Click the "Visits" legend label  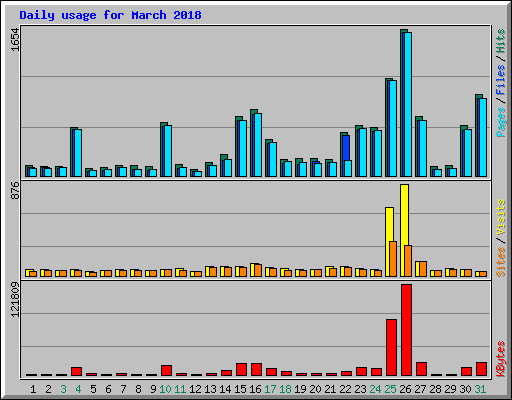[x=501, y=217]
